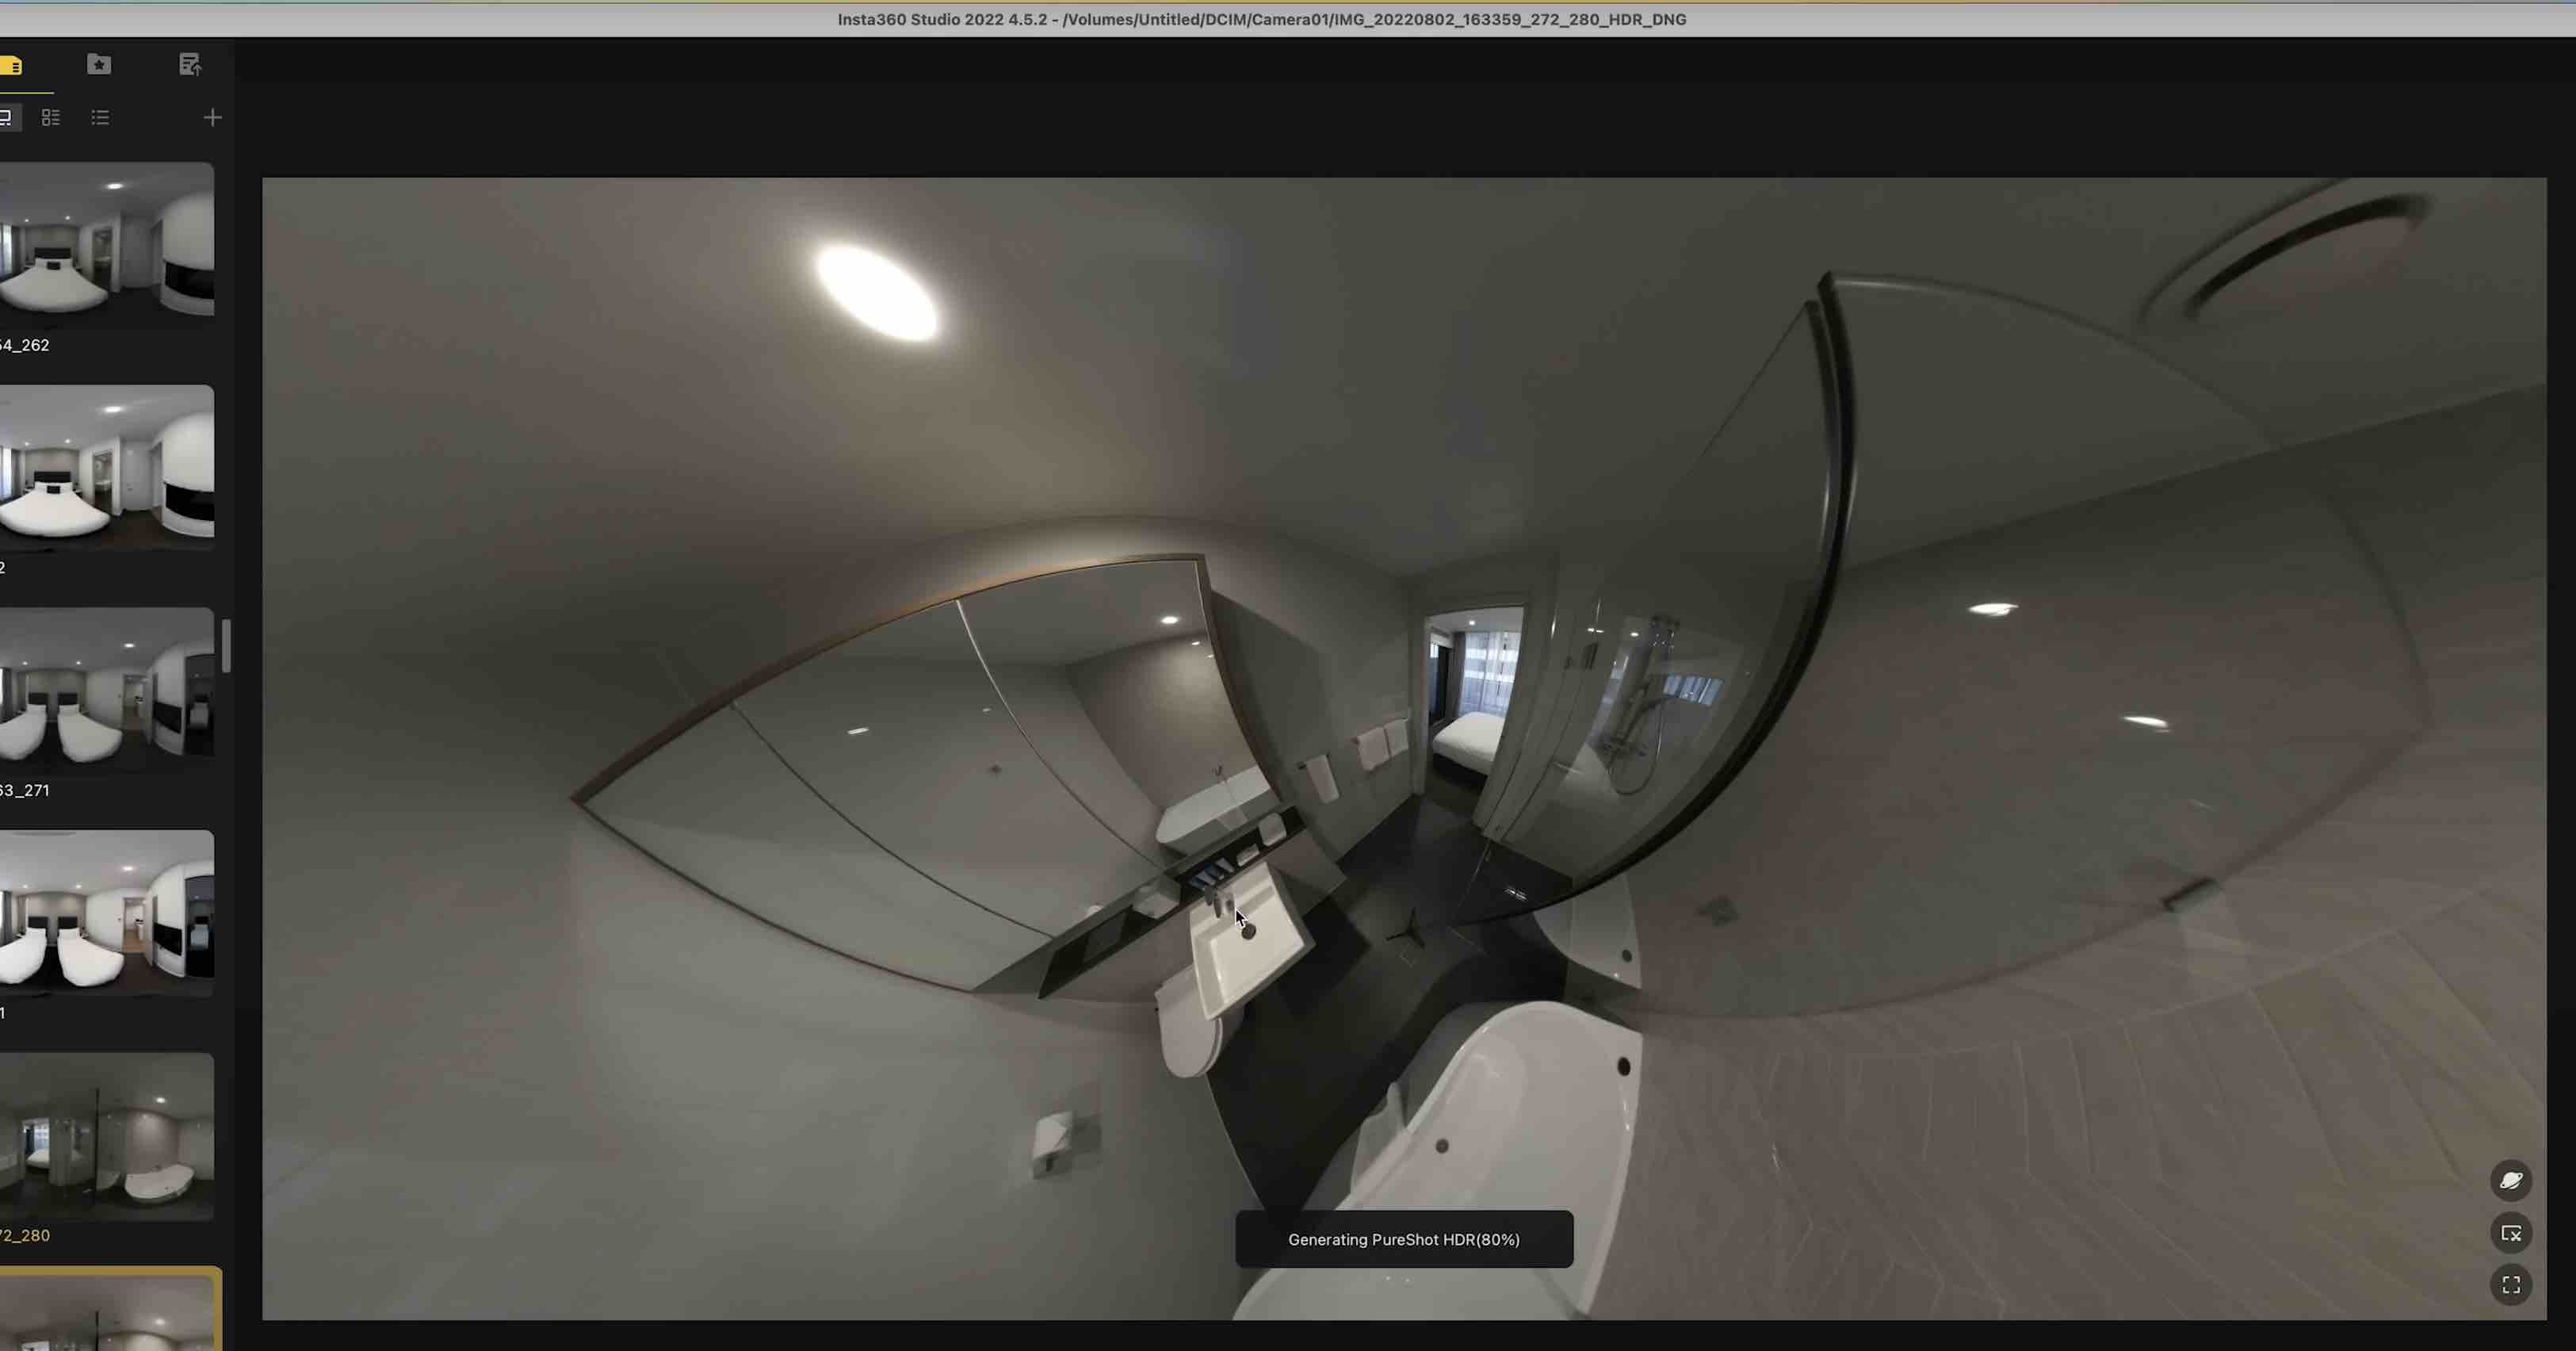This screenshot has height=1351, width=2576.
Task: Switch to large thumbnail view
Action: tap(6, 118)
